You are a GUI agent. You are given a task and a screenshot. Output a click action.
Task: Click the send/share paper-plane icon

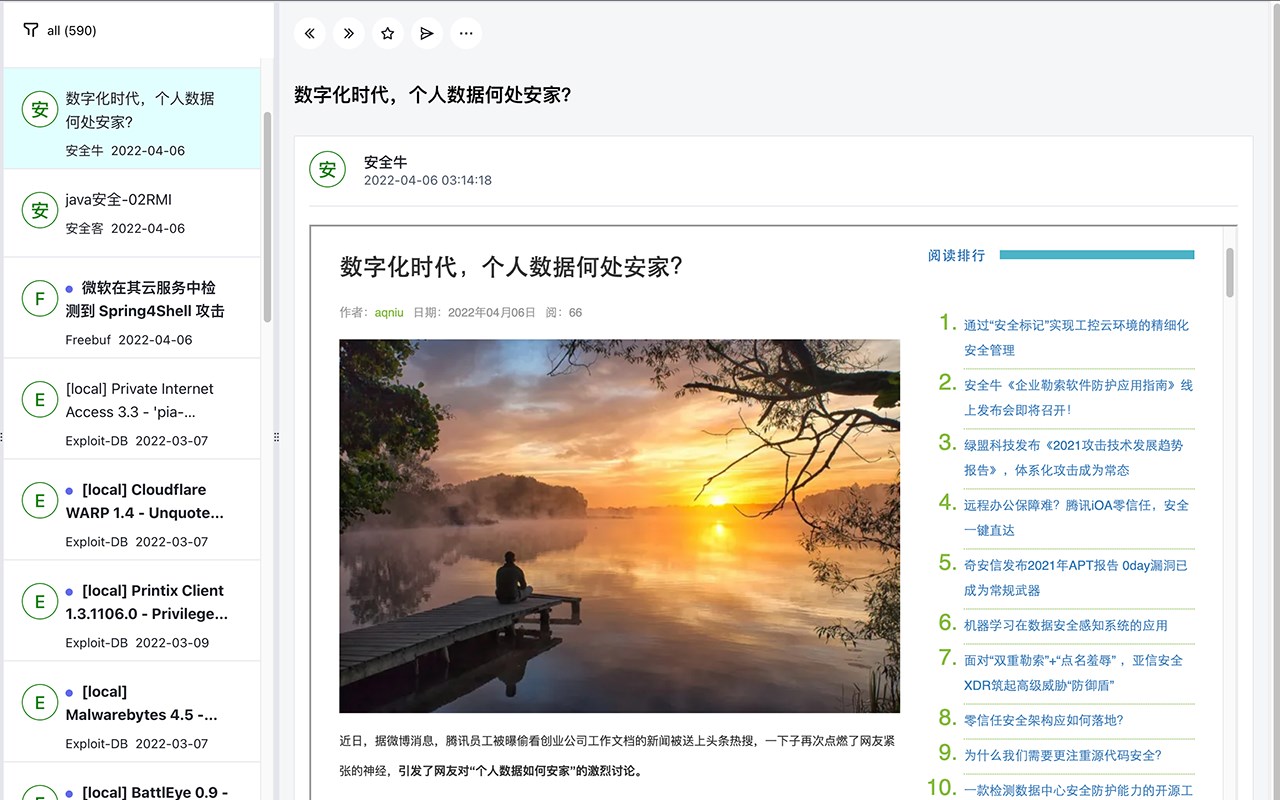427,33
